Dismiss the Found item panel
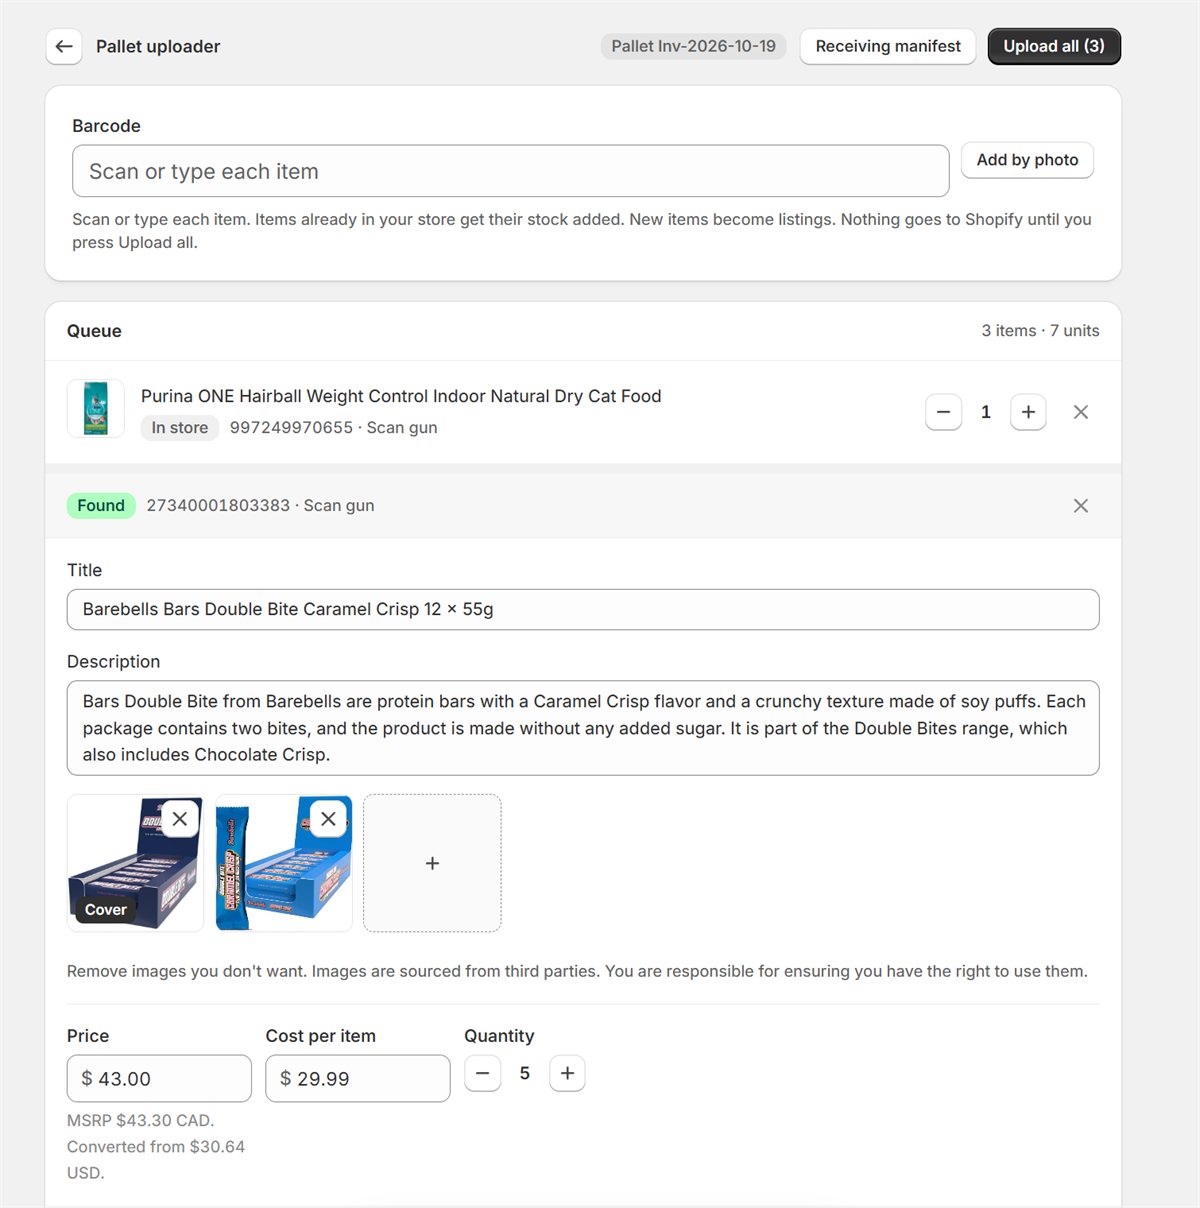The width and height of the screenshot is (1200, 1208). point(1081,506)
